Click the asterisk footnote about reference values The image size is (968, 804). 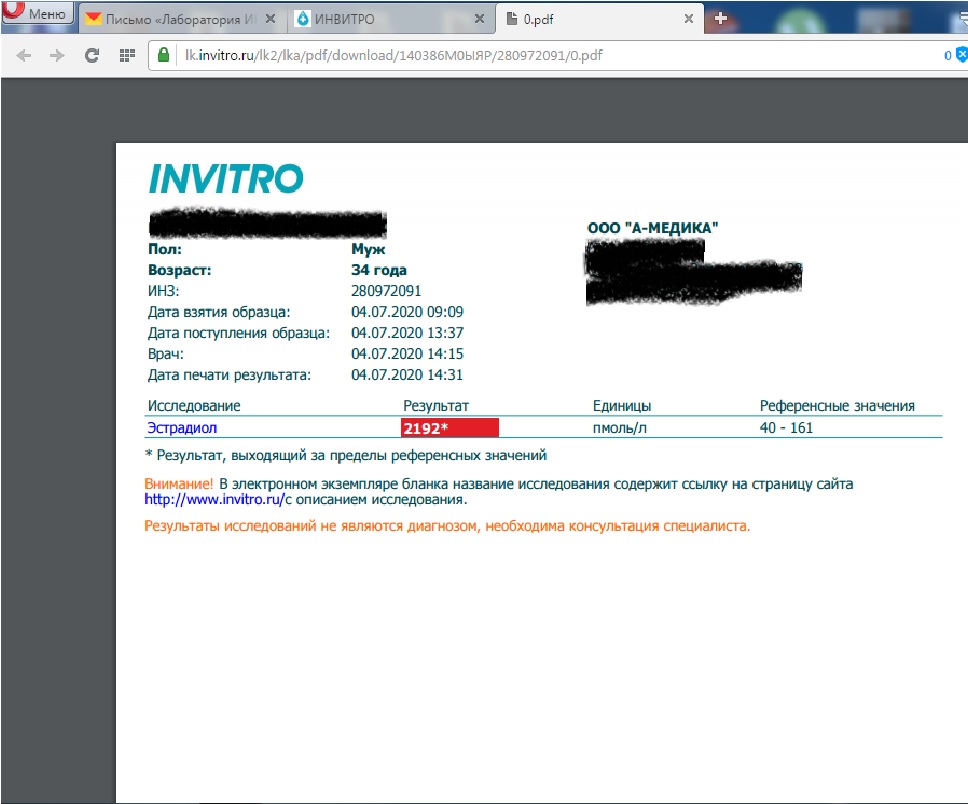click(346, 455)
